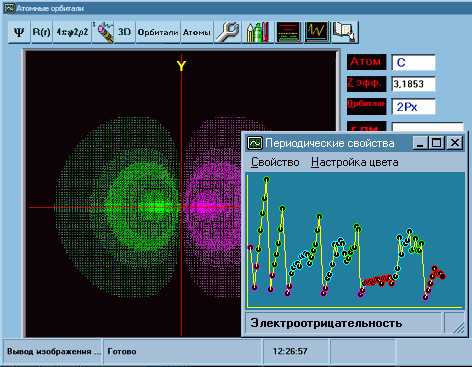This screenshot has height=367, width=472.
Task: Open the Настройка цвета menu
Action: click(x=355, y=162)
